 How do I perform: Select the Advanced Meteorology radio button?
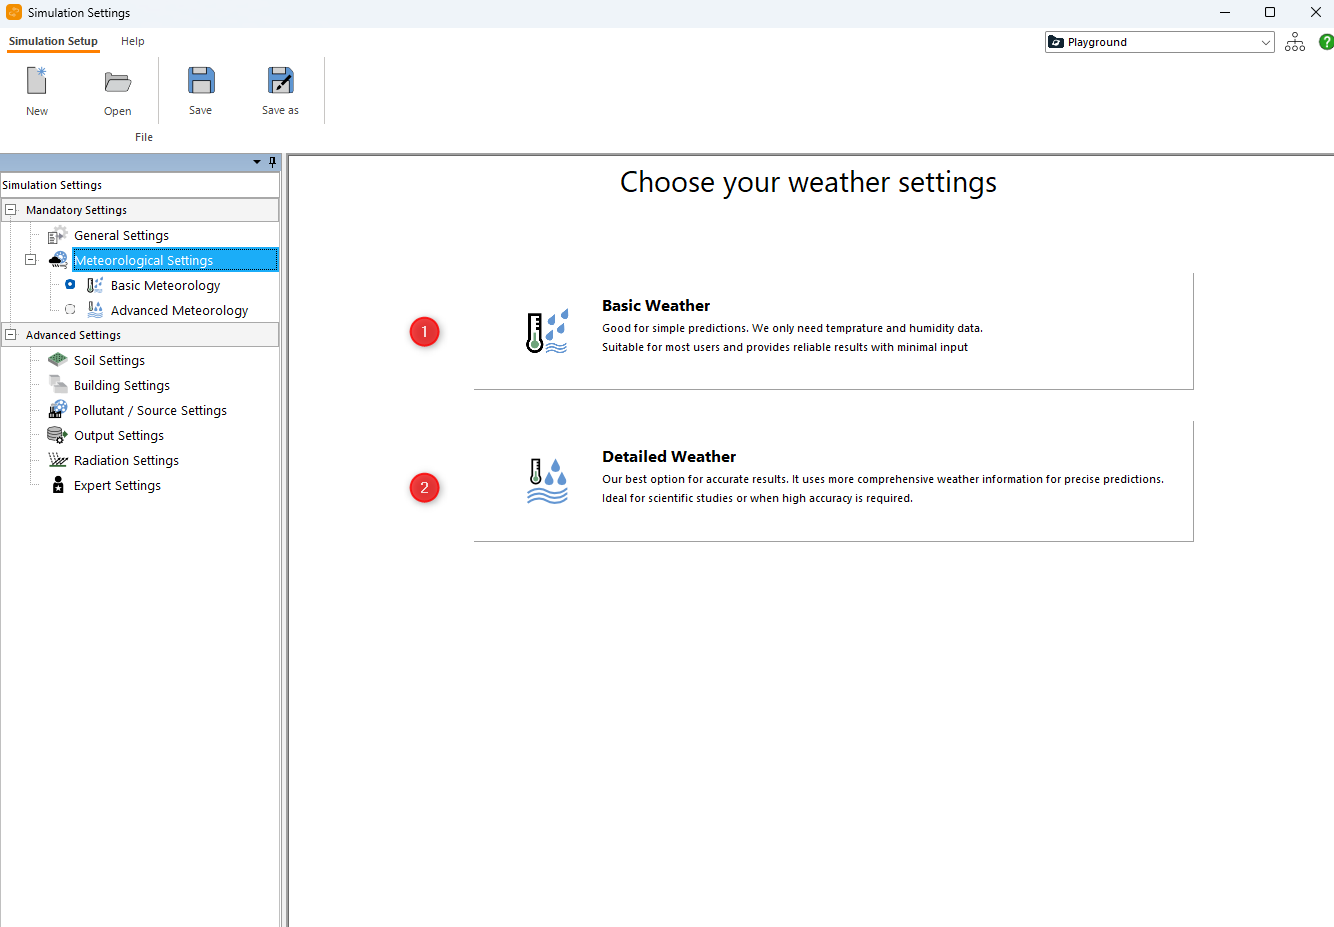[70, 310]
